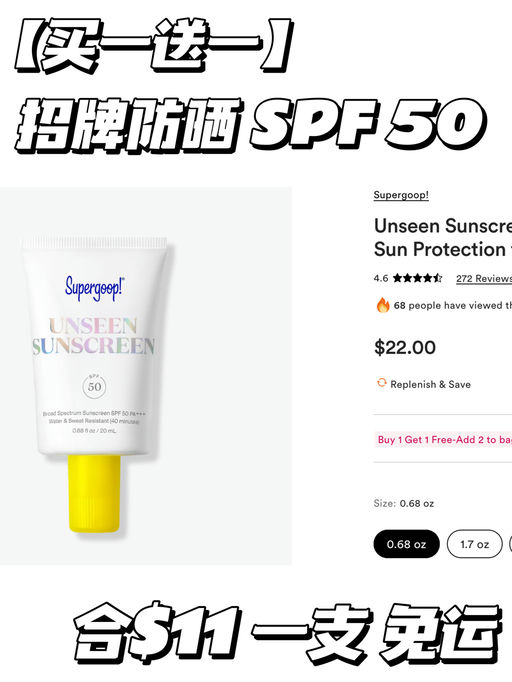Select the 0.68 oz size option

(406, 544)
